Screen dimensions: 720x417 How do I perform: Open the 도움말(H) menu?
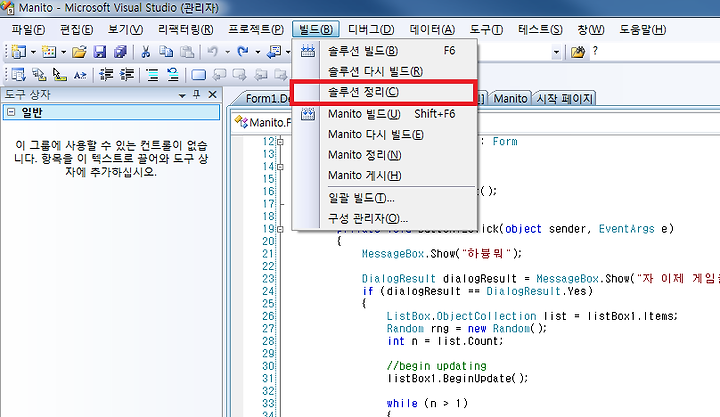[642, 30]
